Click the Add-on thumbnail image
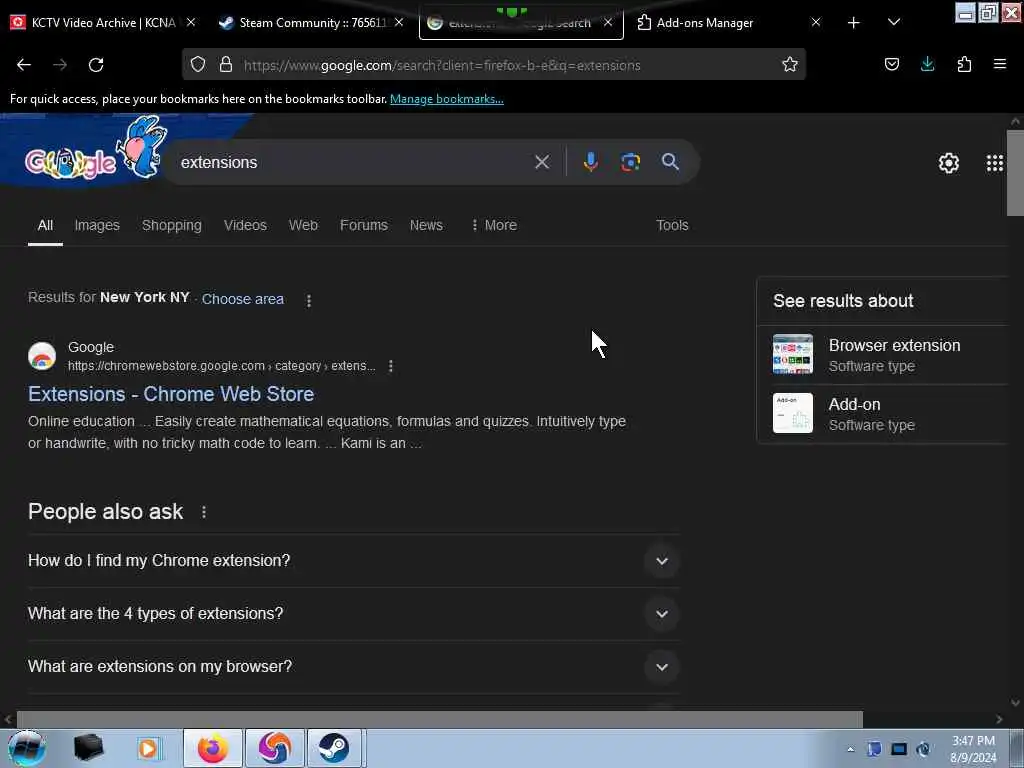This screenshot has height=768, width=1024. click(793, 413)
